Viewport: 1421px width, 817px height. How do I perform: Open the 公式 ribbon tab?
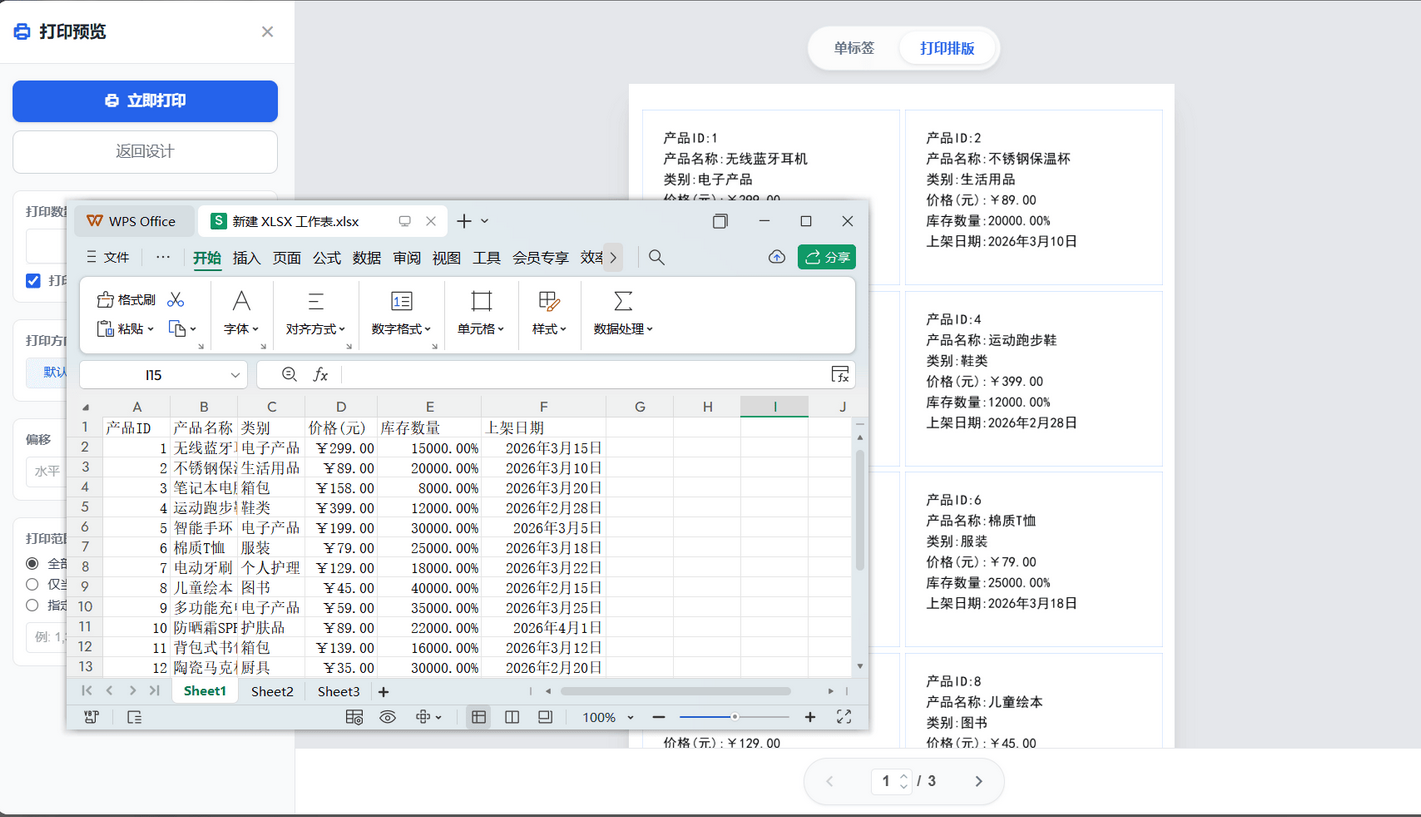[327, 258]
